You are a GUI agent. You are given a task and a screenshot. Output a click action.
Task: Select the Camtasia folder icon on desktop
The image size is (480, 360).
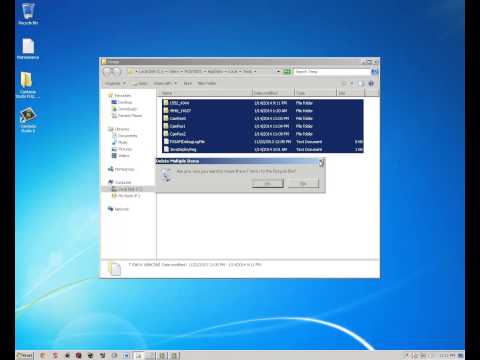coord(27,85)
